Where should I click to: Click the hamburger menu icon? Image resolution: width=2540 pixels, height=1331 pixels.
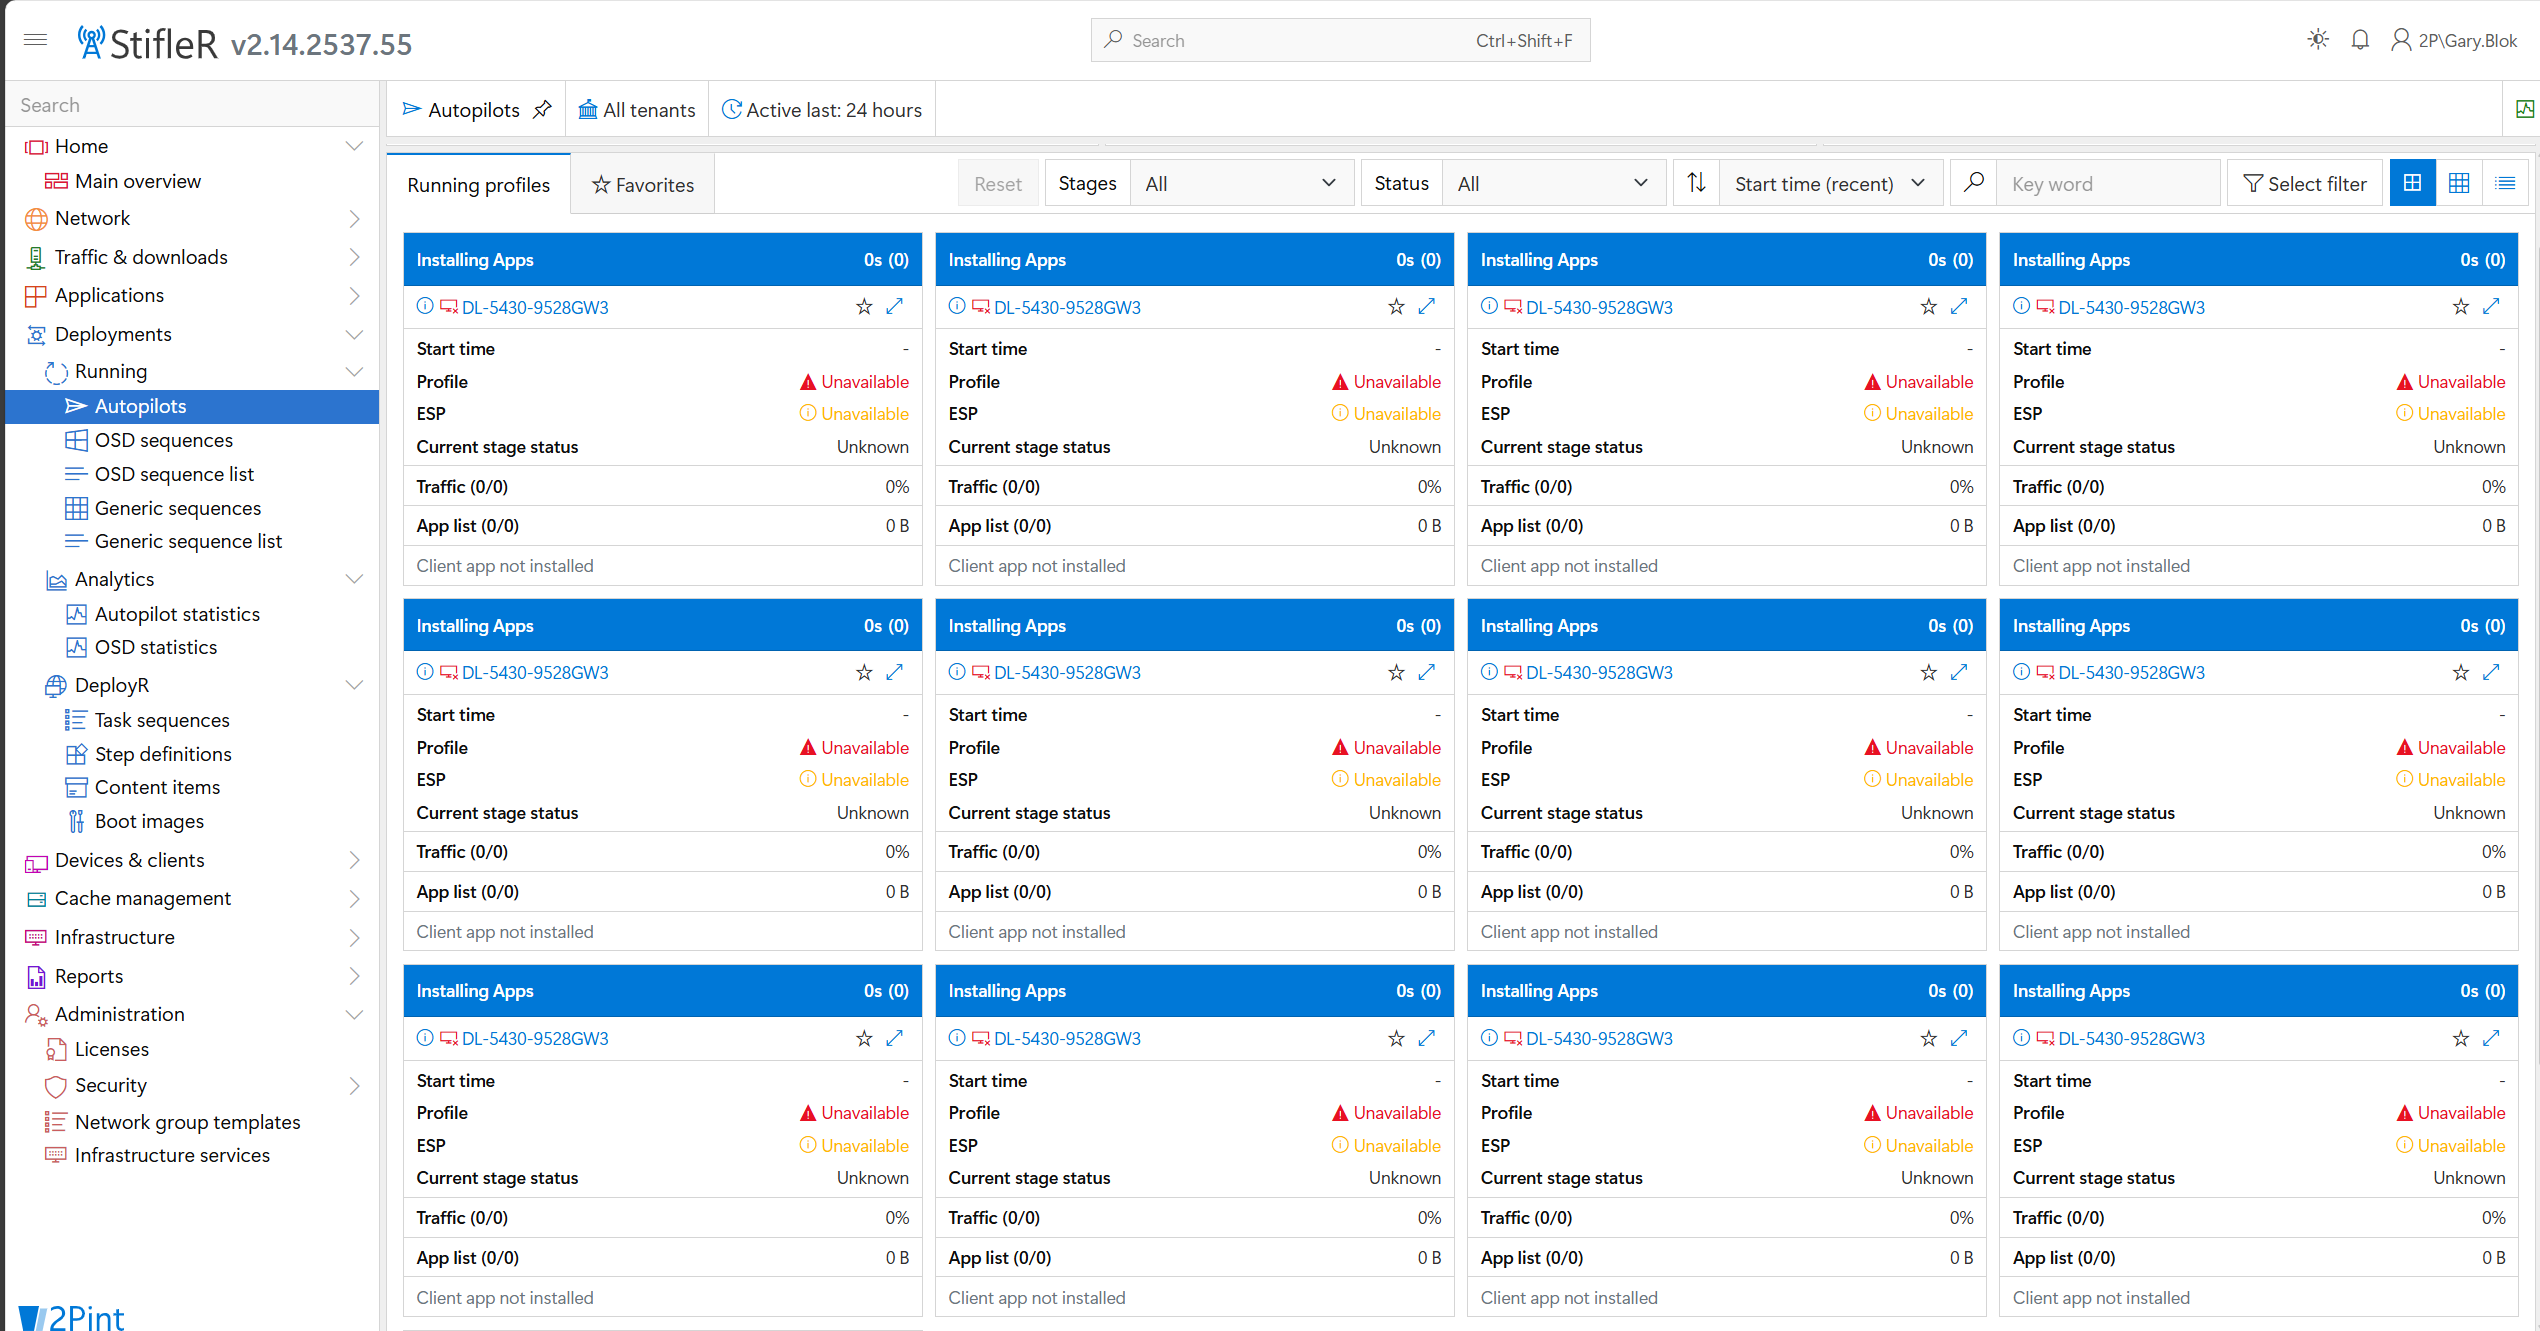pyautogui.click(x=35, y=40)
